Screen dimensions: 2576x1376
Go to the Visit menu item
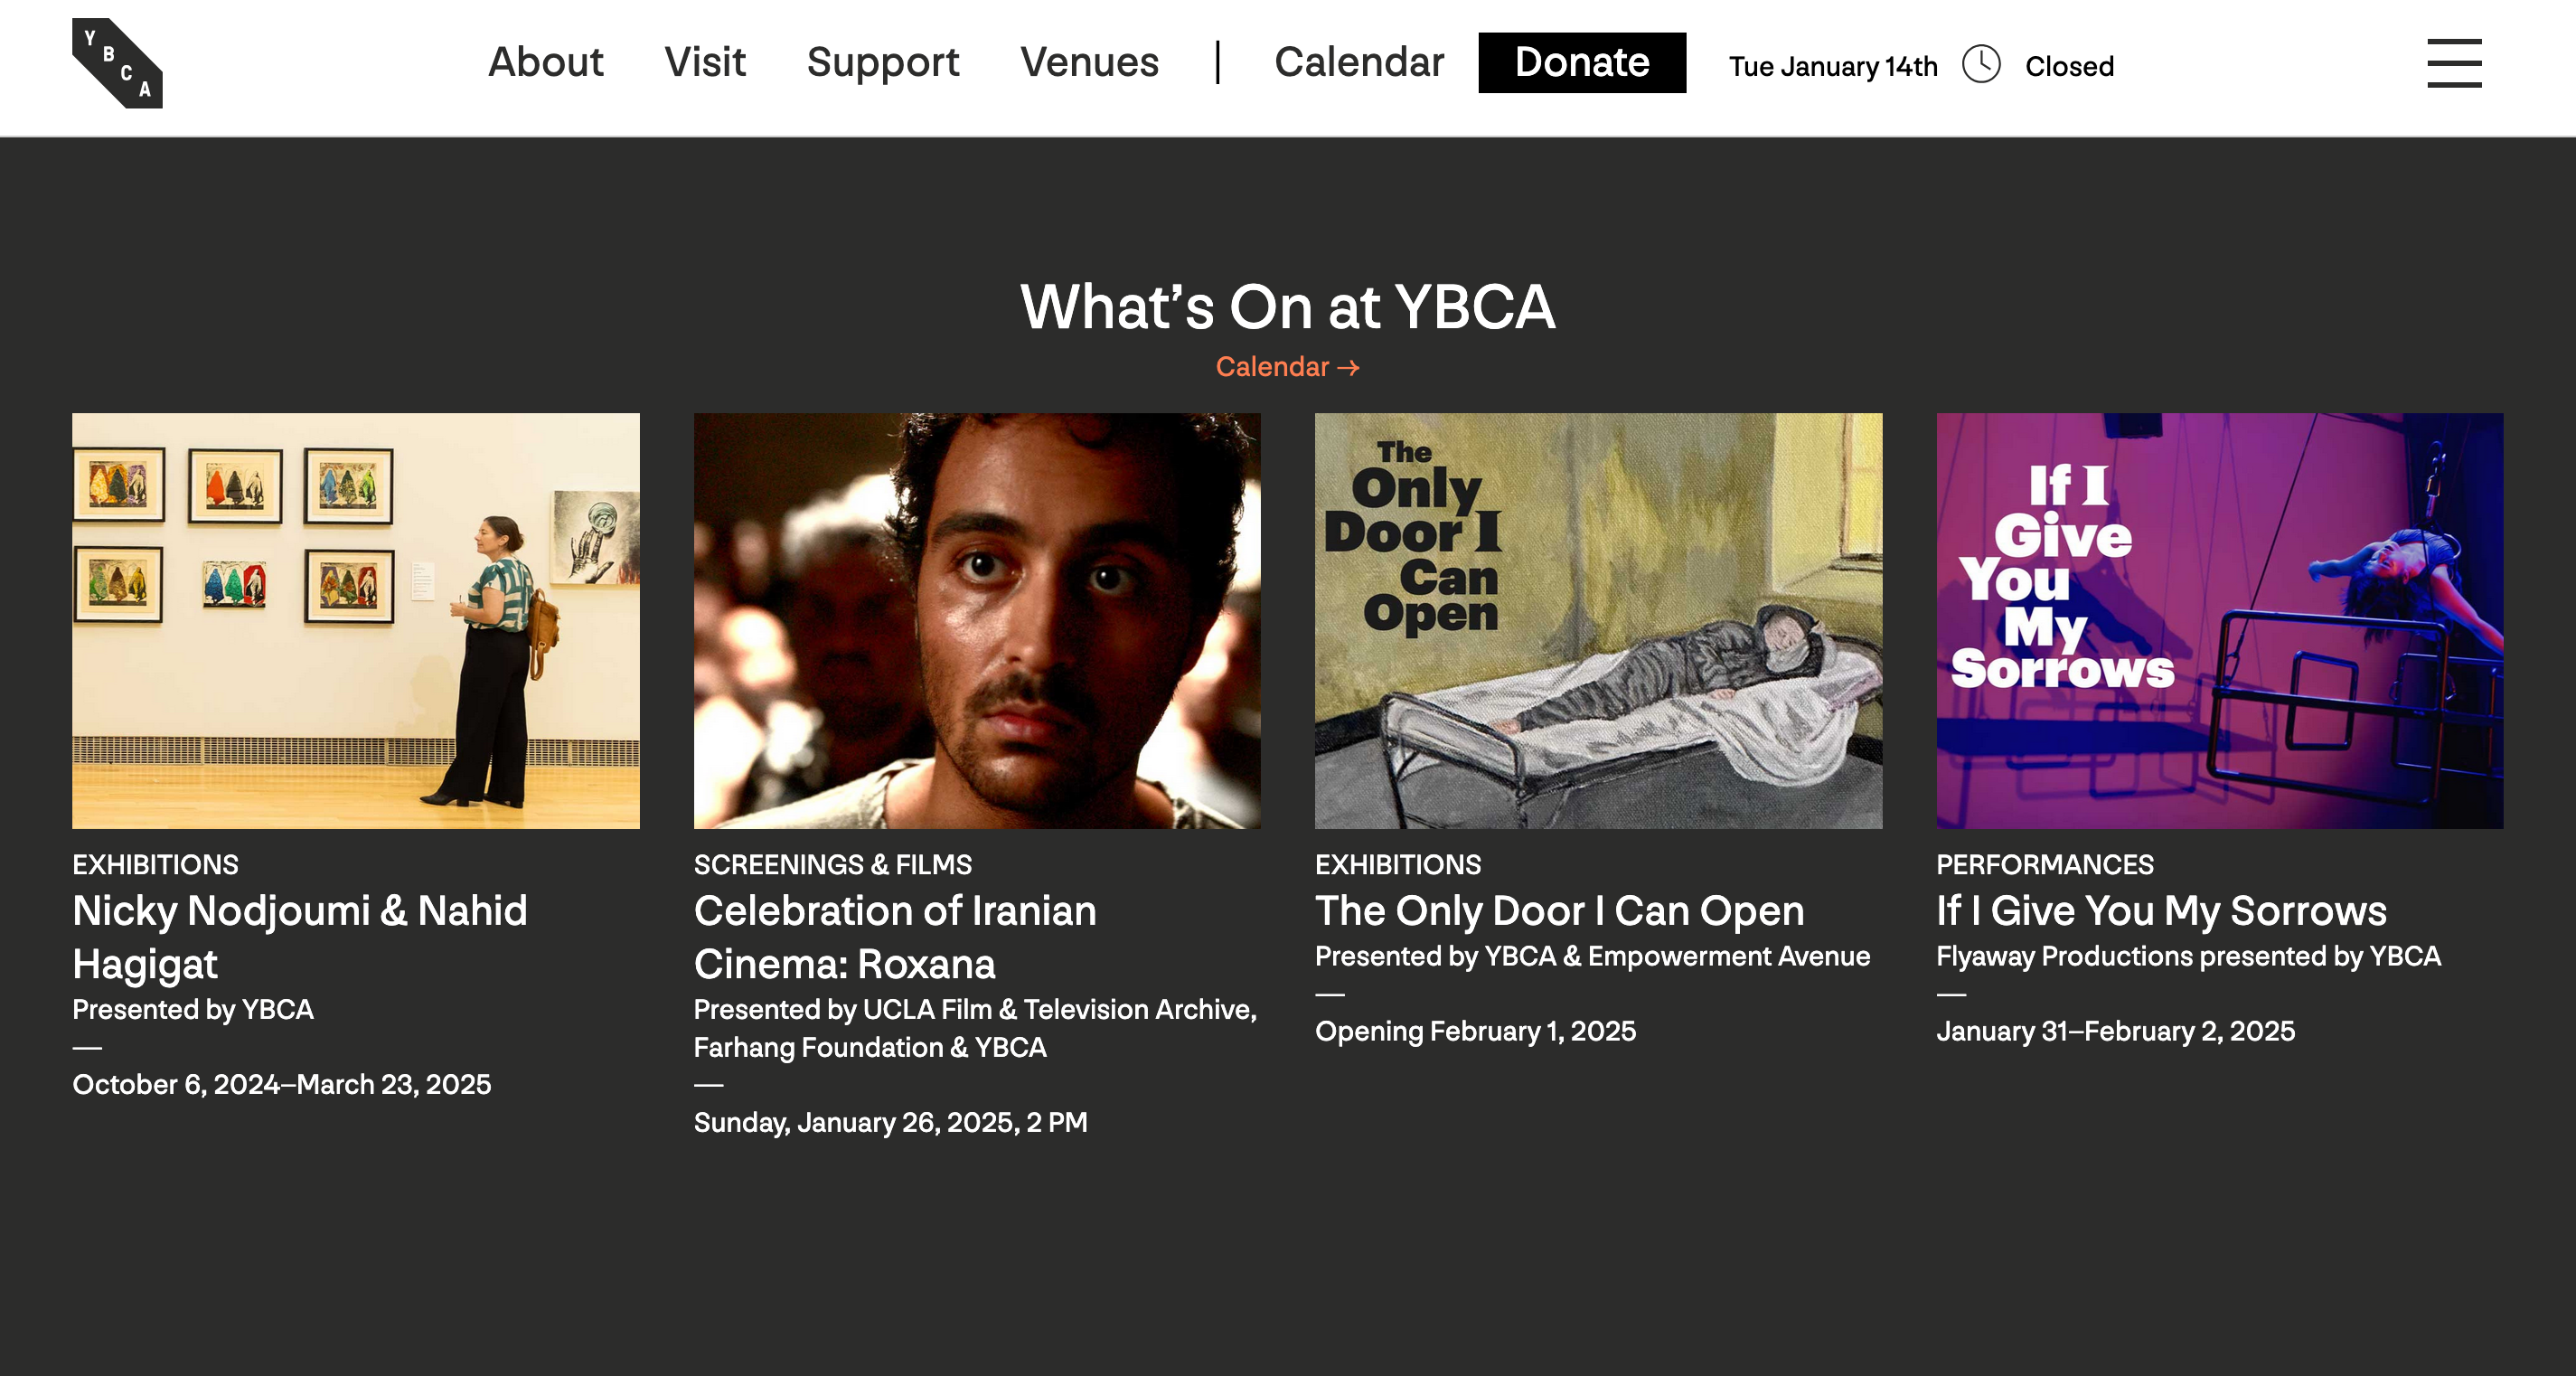[x=705, y=63]
